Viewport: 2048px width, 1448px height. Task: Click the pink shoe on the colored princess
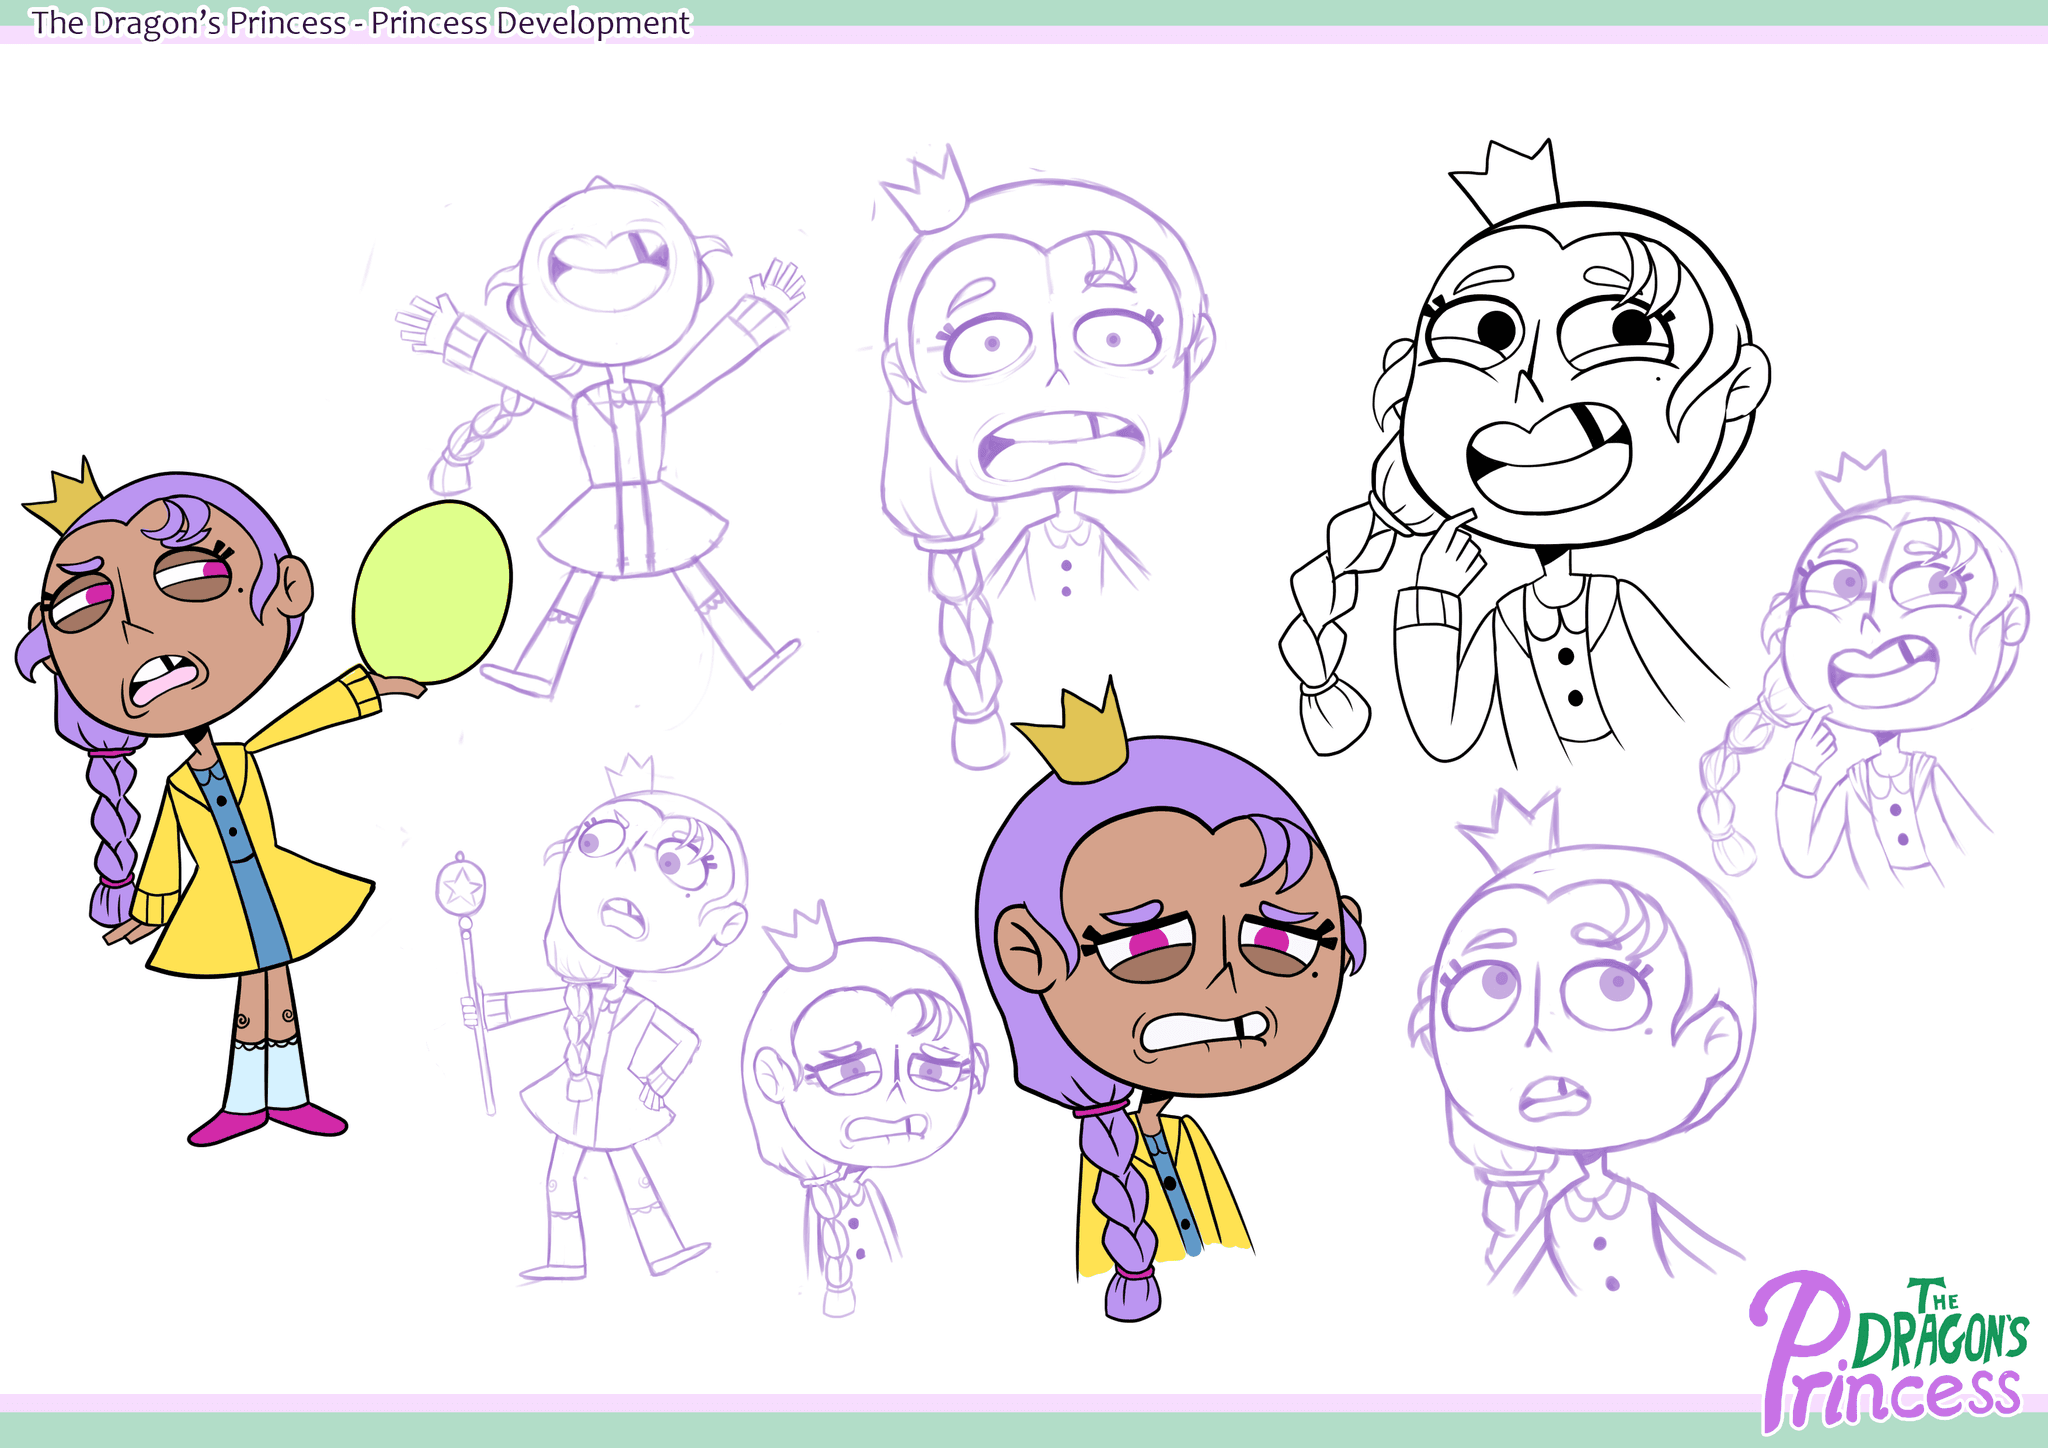[228, 1125]
